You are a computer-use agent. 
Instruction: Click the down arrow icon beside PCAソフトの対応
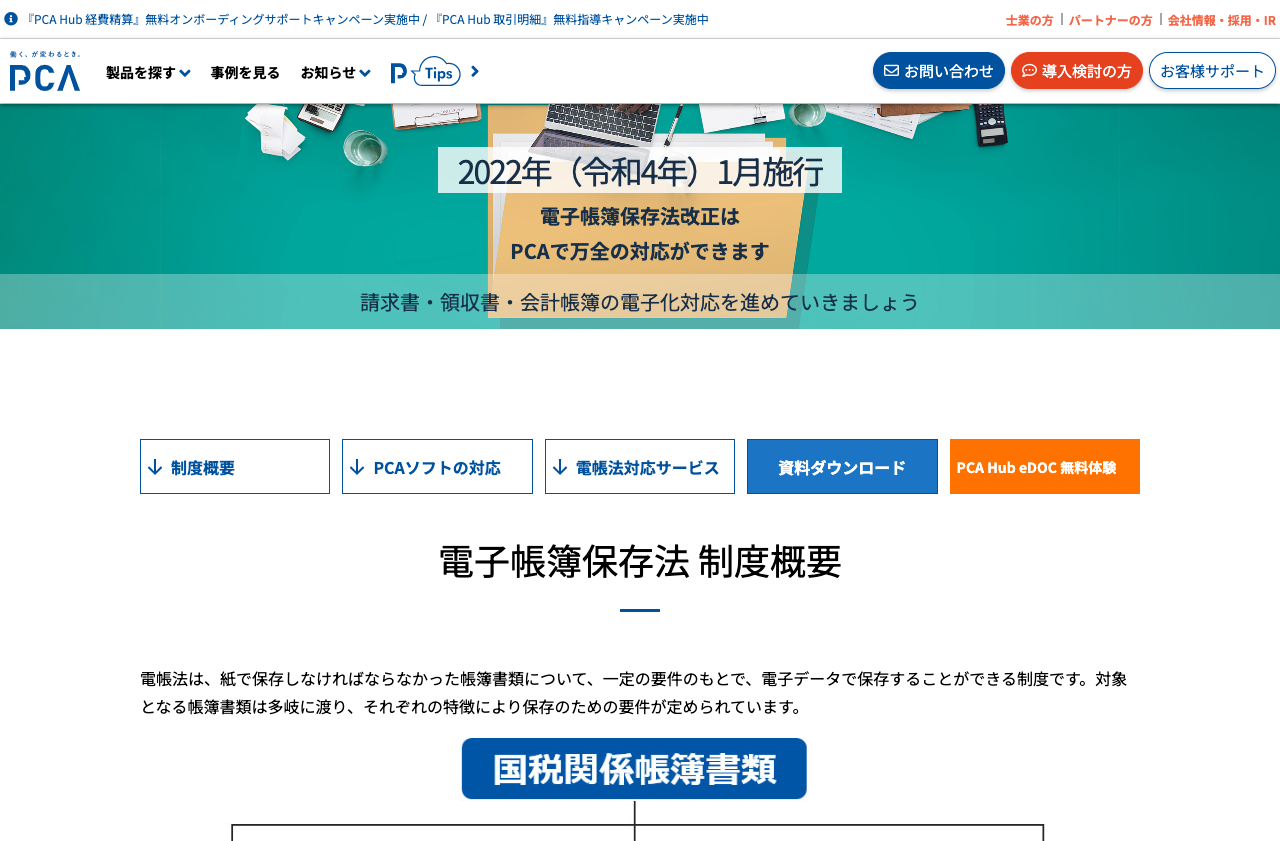coord(358,466)
